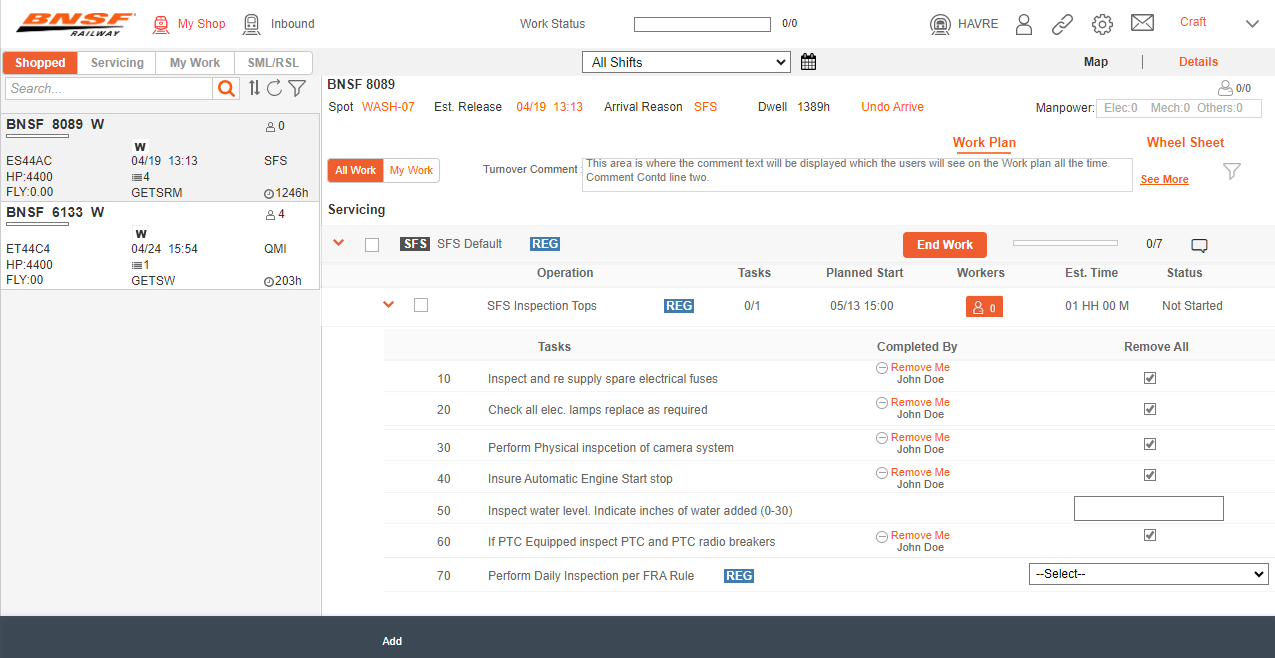This screenshot has height=658, width=1275.
Task: Click the water inches input for task 50
Action: 1149,508
